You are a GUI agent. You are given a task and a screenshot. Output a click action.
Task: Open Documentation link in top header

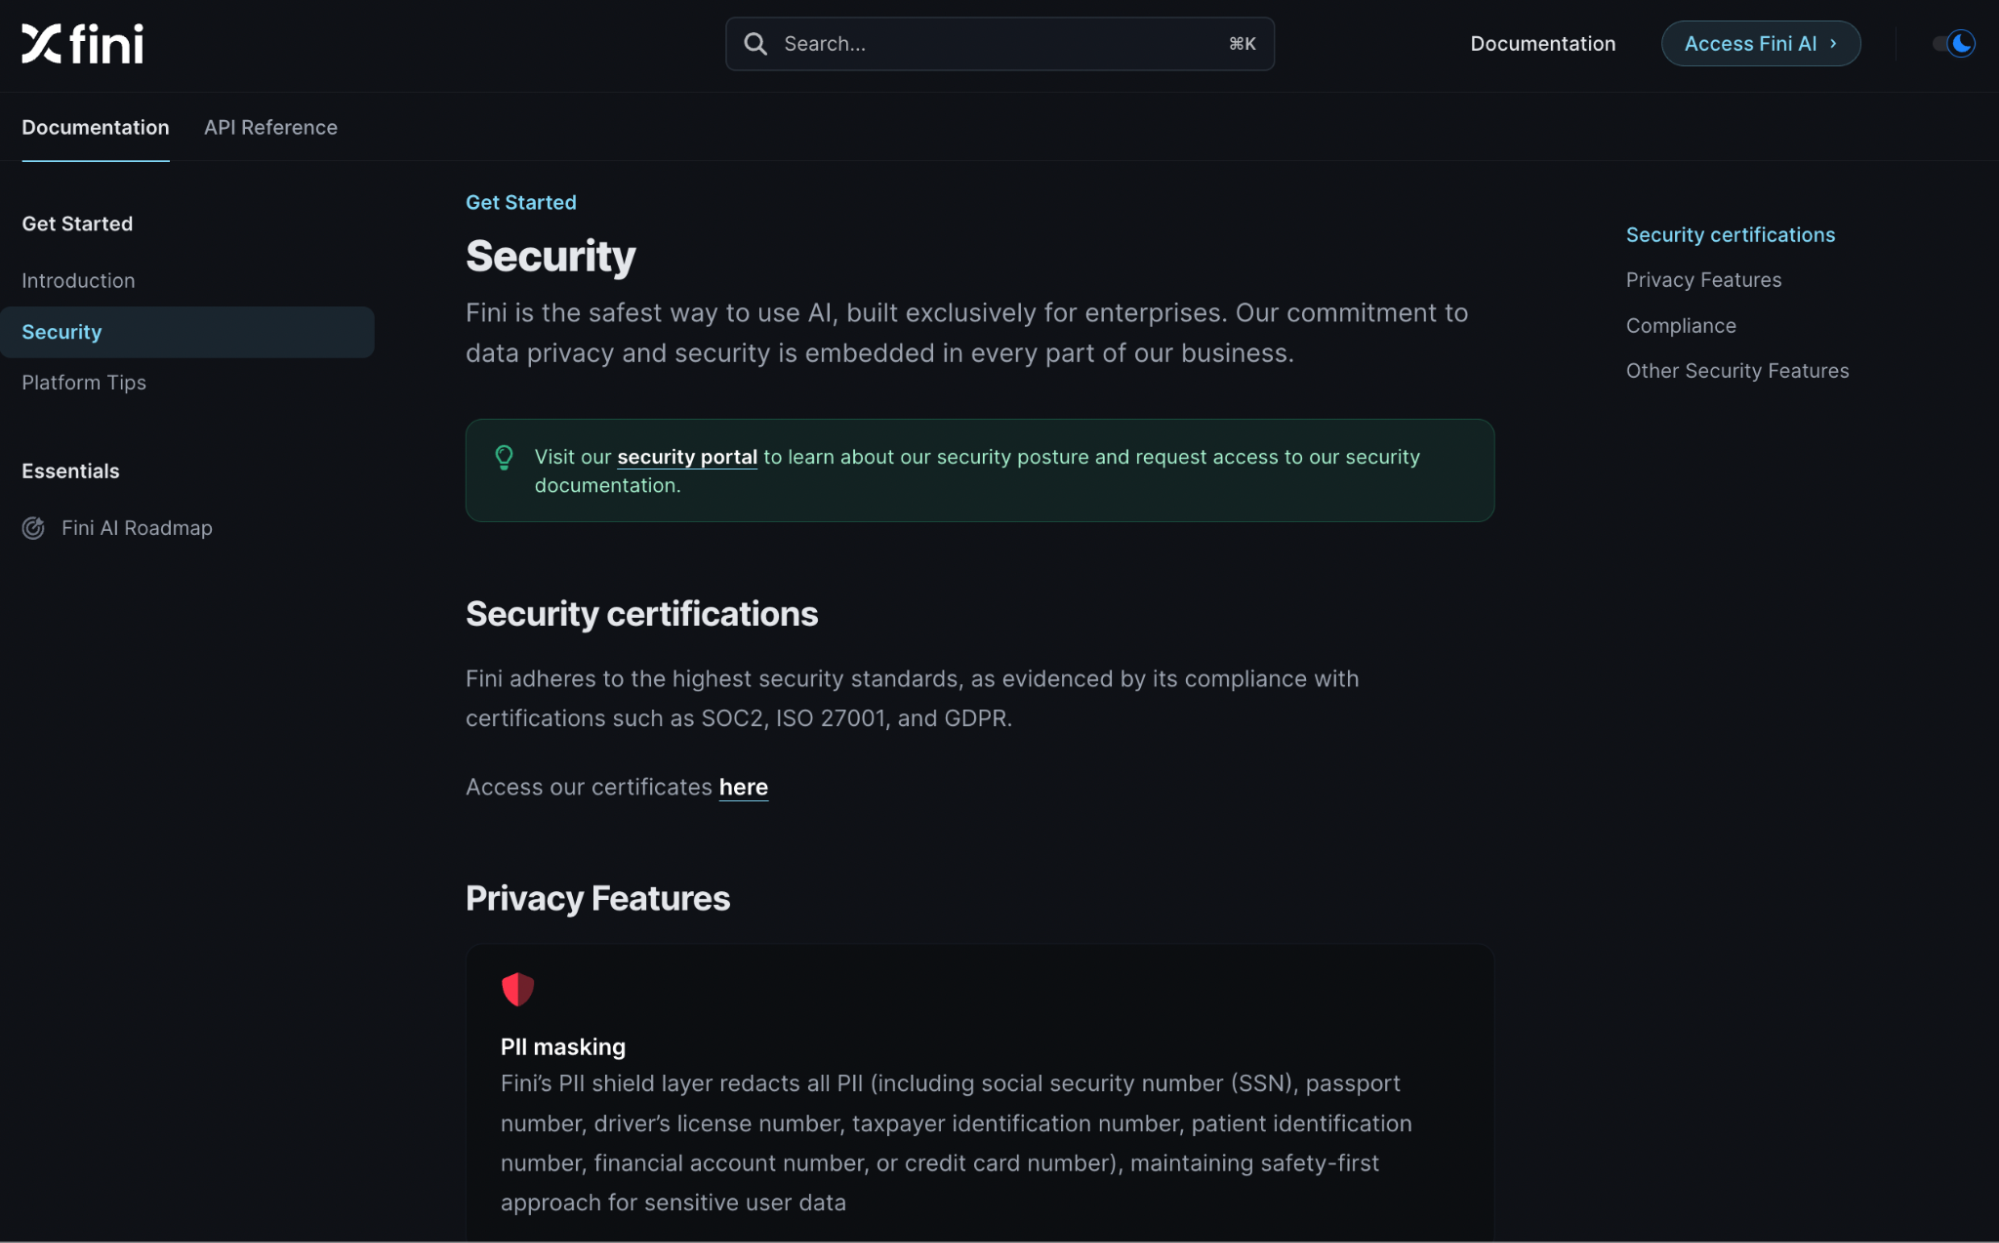(1543, 44)
